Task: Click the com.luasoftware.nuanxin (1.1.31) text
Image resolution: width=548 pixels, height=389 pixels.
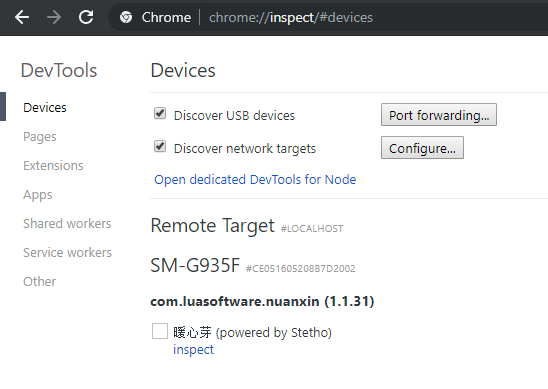Action: coord(262,302)
